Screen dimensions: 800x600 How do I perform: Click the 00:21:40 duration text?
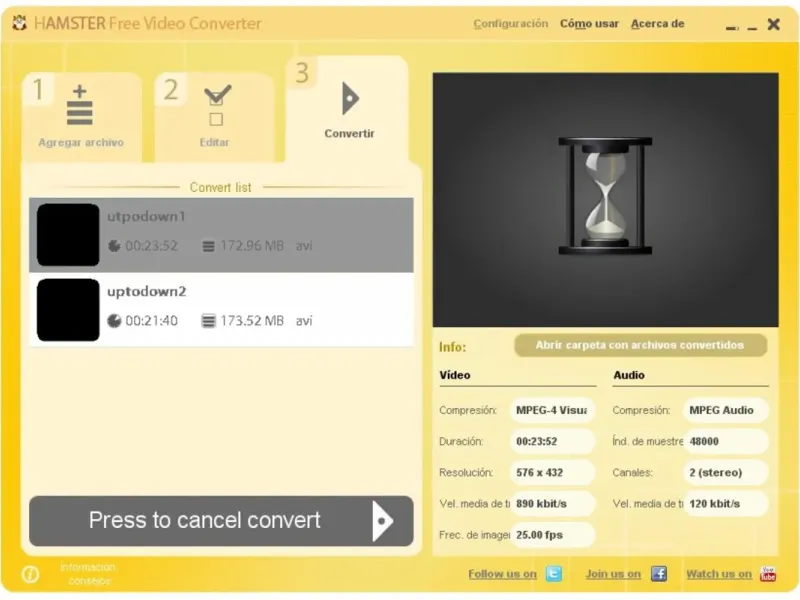coord(152,321)
